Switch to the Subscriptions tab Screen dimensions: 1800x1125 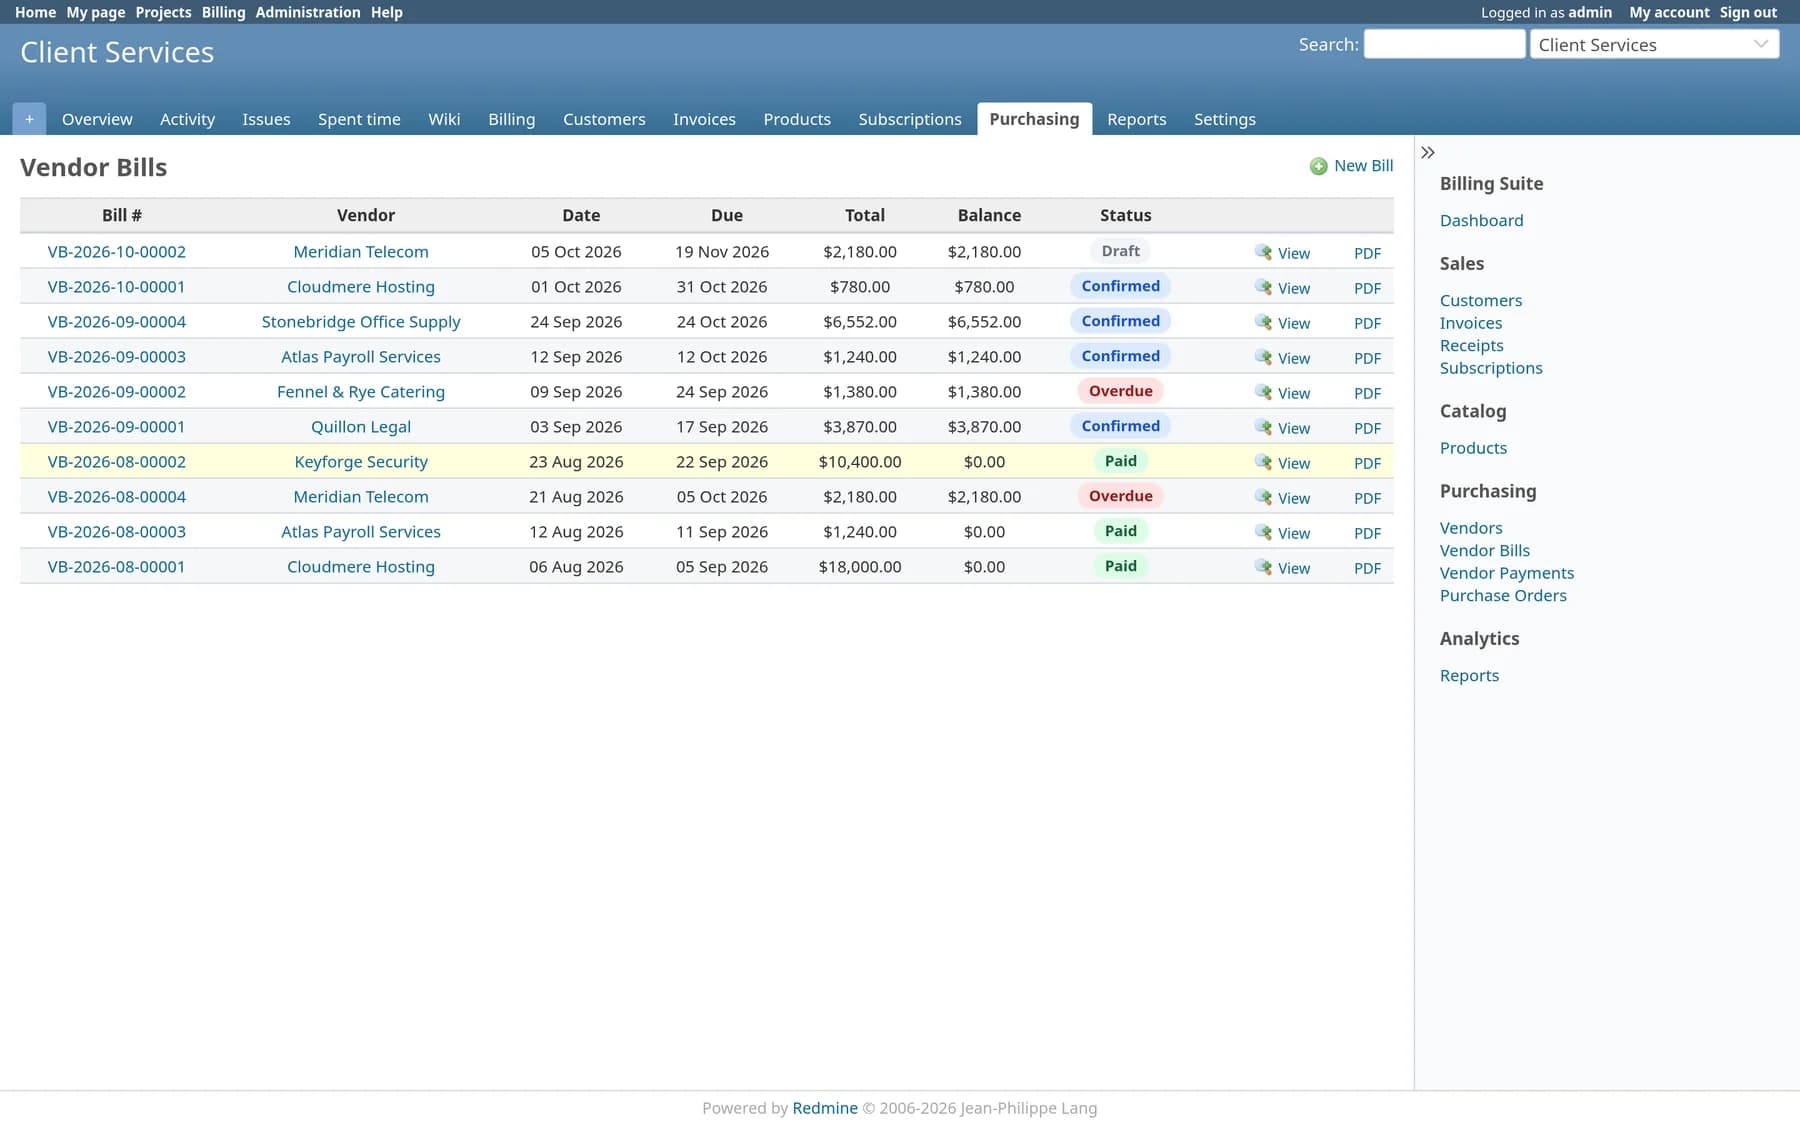(910, 119)
